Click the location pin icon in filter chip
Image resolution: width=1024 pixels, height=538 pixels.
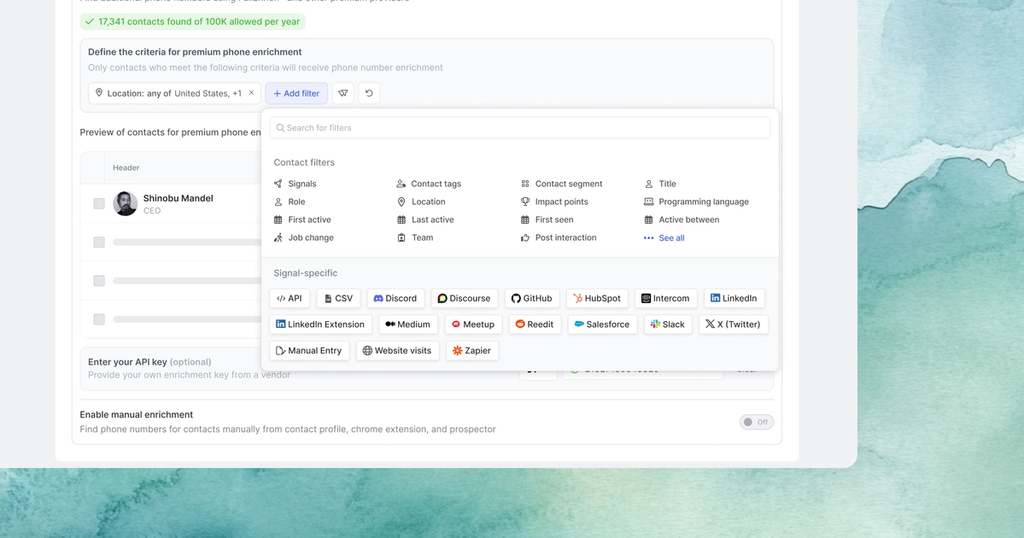click(x=99, y=93)
